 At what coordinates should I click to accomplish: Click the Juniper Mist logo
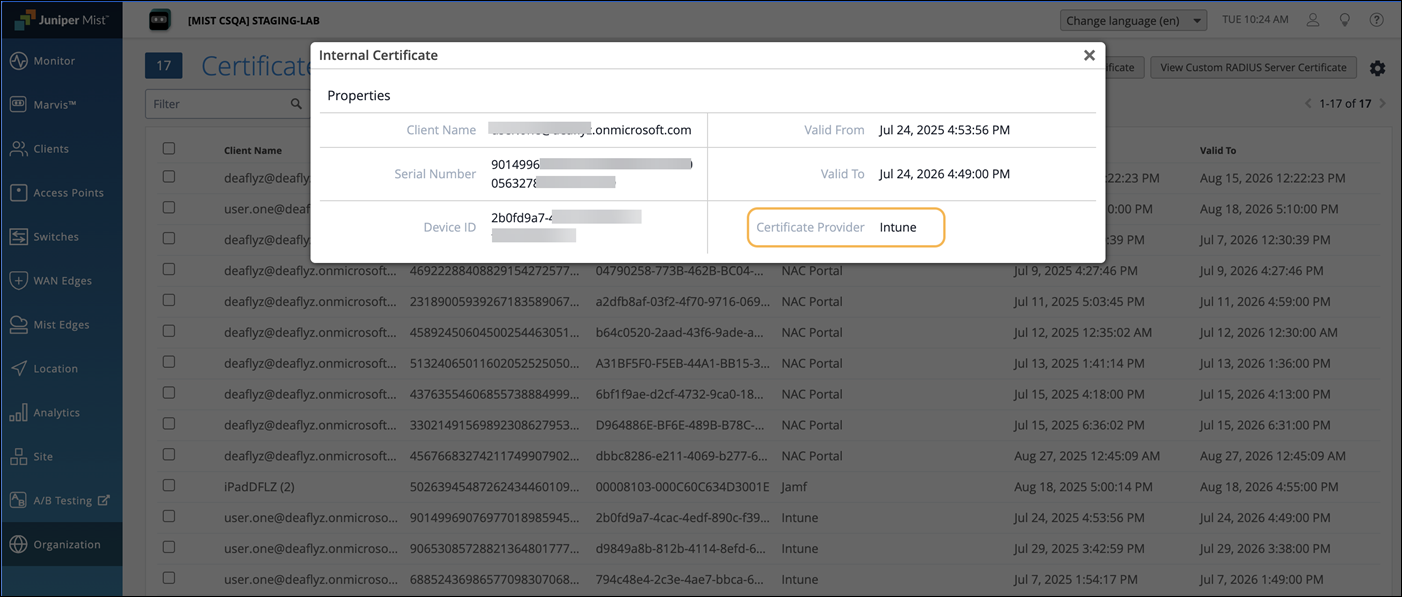pos(61,20)
